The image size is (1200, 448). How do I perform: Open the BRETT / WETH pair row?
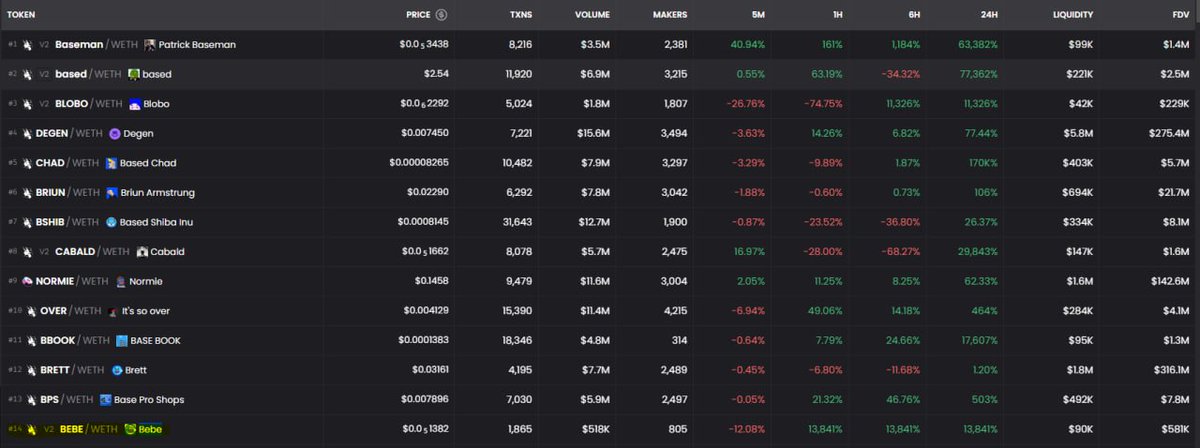coord(600,370)
